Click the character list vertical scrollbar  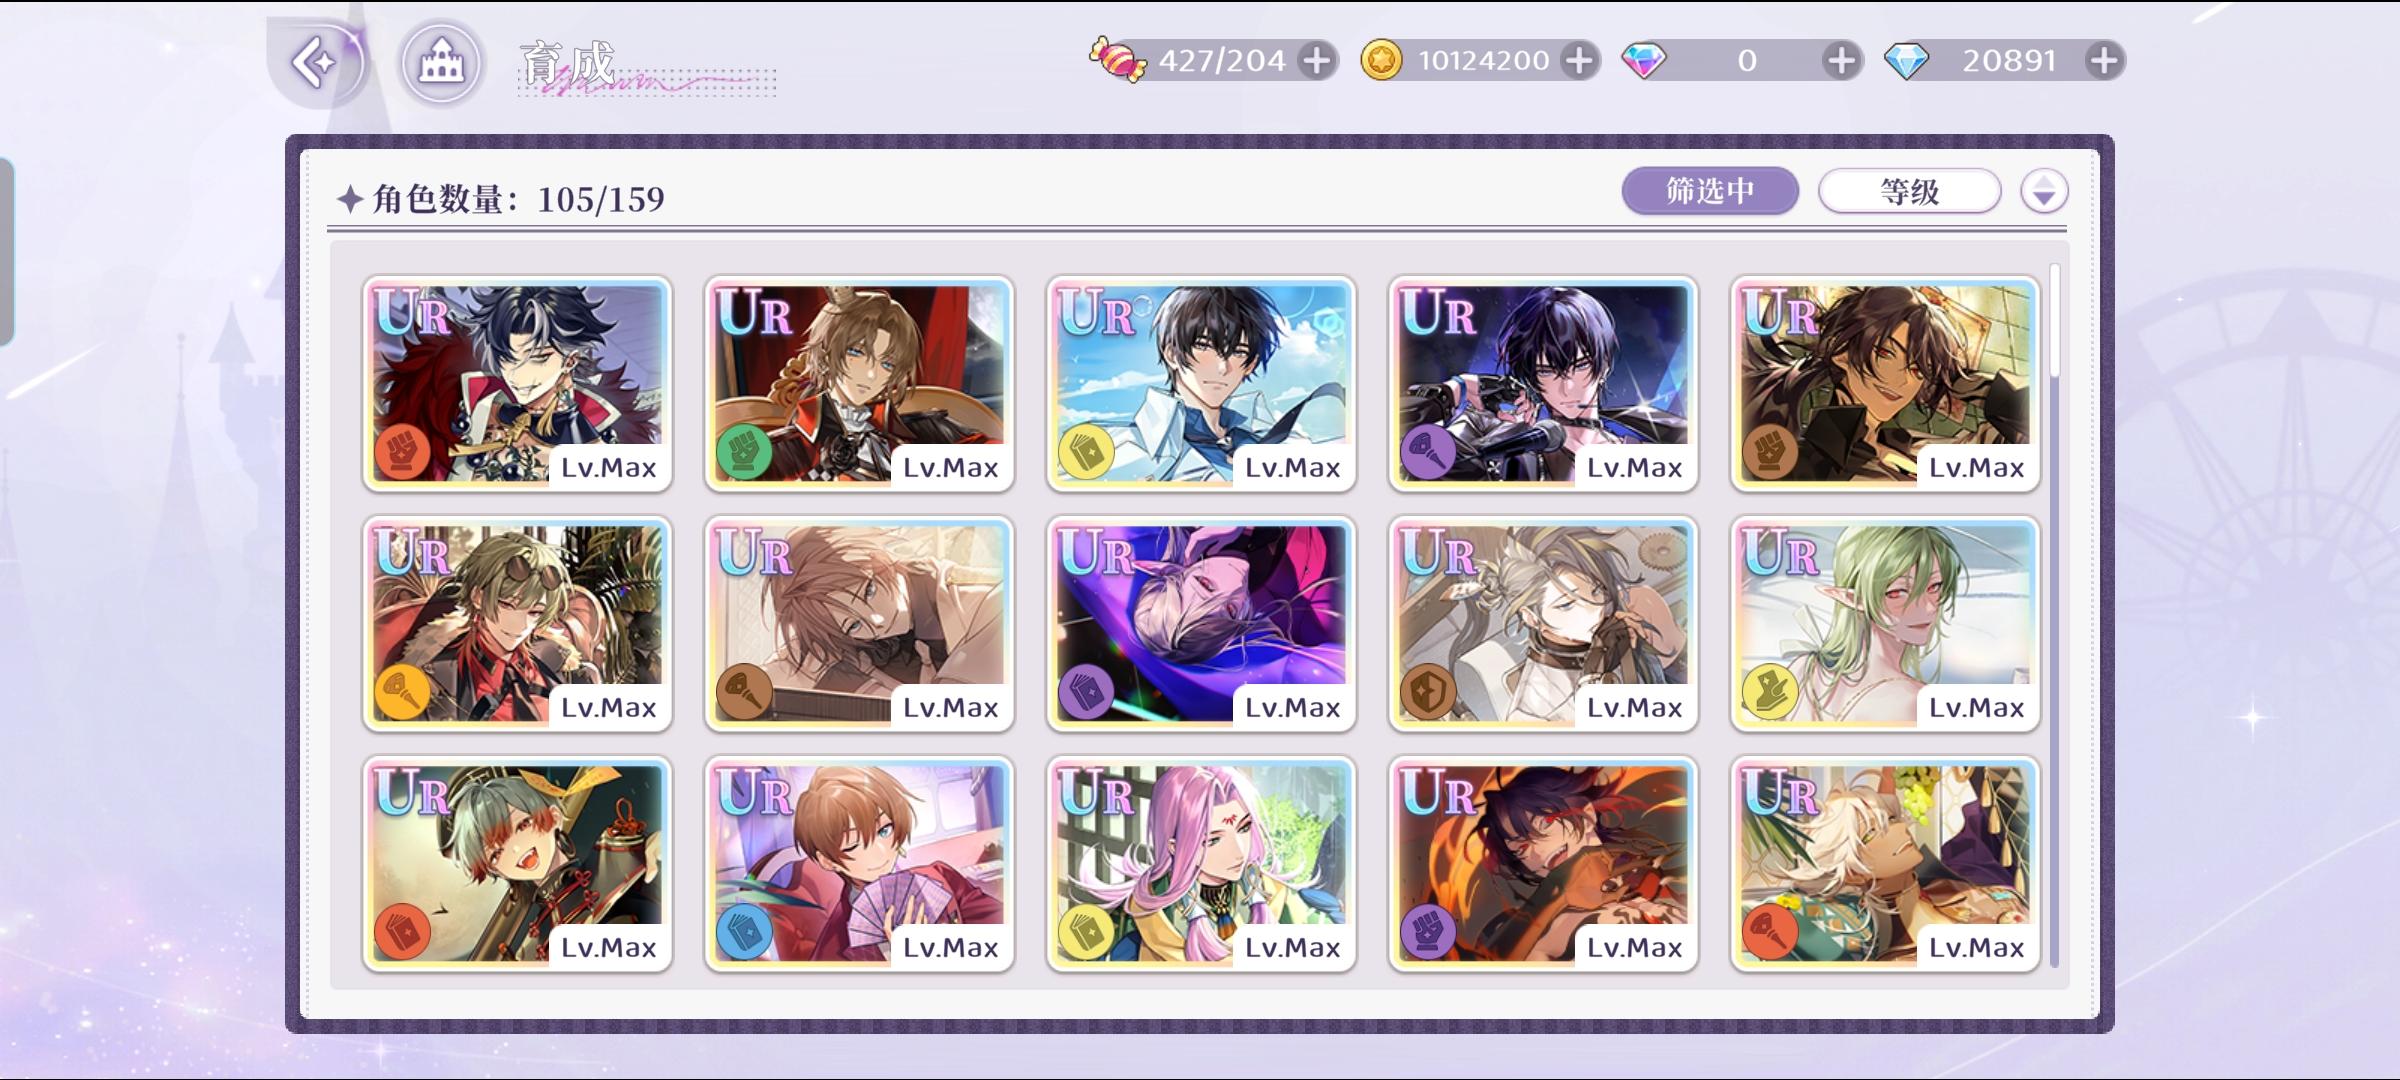point(2054,615)
